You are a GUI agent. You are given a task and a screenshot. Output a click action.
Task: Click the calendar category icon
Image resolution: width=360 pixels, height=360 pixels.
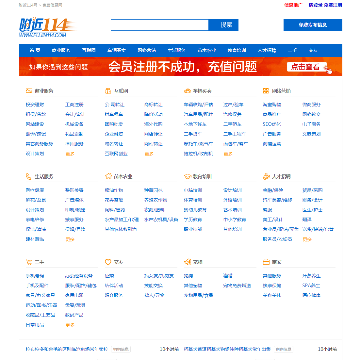[266, 262]
